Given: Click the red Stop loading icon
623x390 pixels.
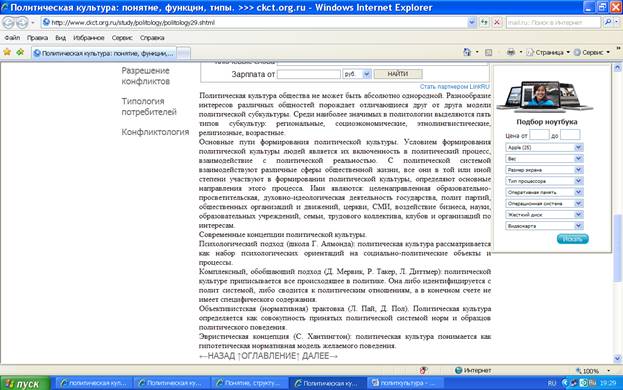Looking at the screenshot, I should pos(497,23).
